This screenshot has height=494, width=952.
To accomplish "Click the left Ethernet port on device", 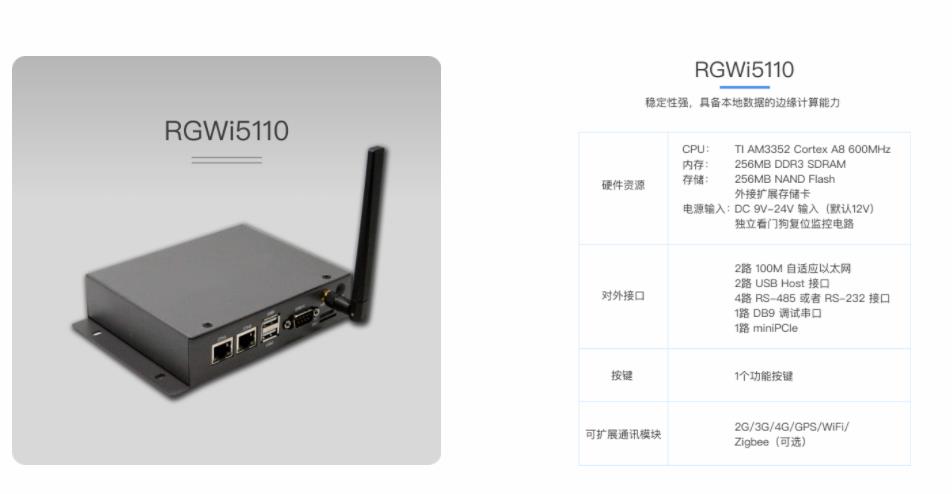I will pos(222,350).
